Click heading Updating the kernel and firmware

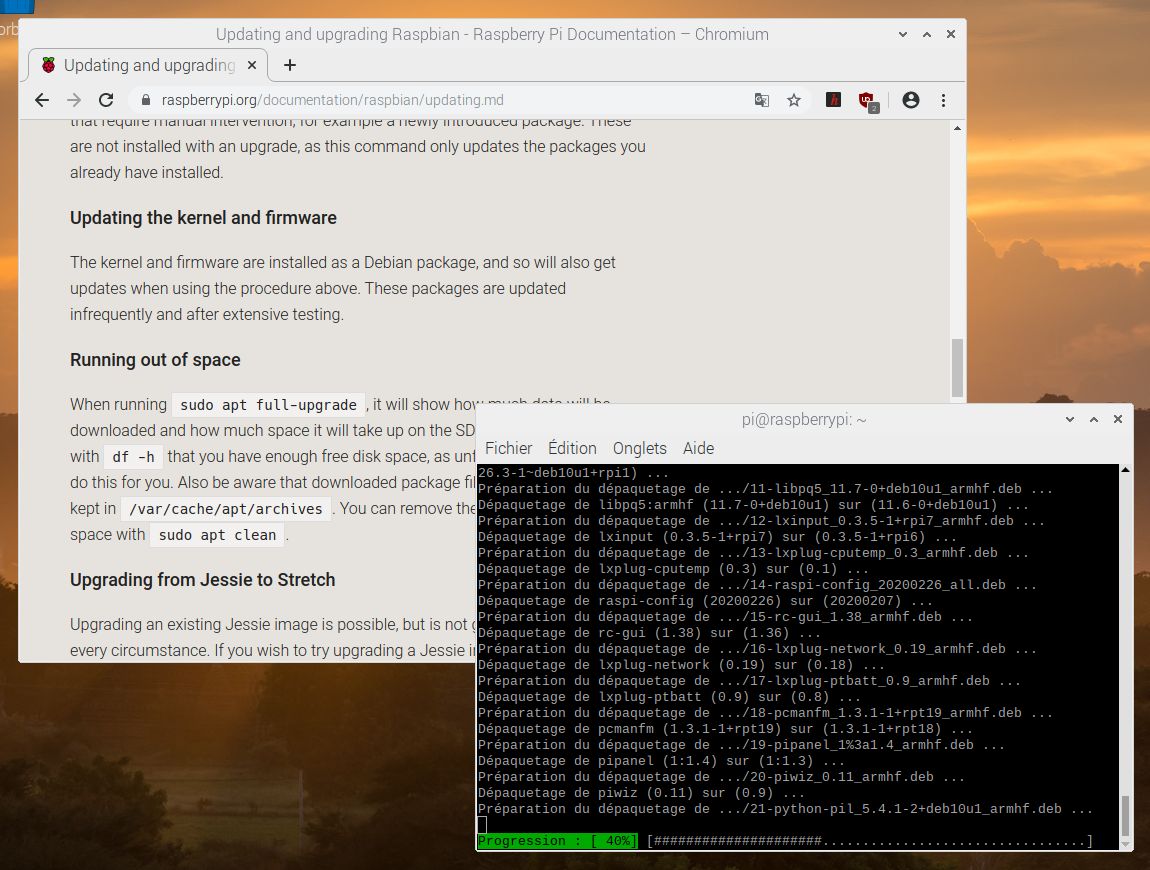point(203,218)
